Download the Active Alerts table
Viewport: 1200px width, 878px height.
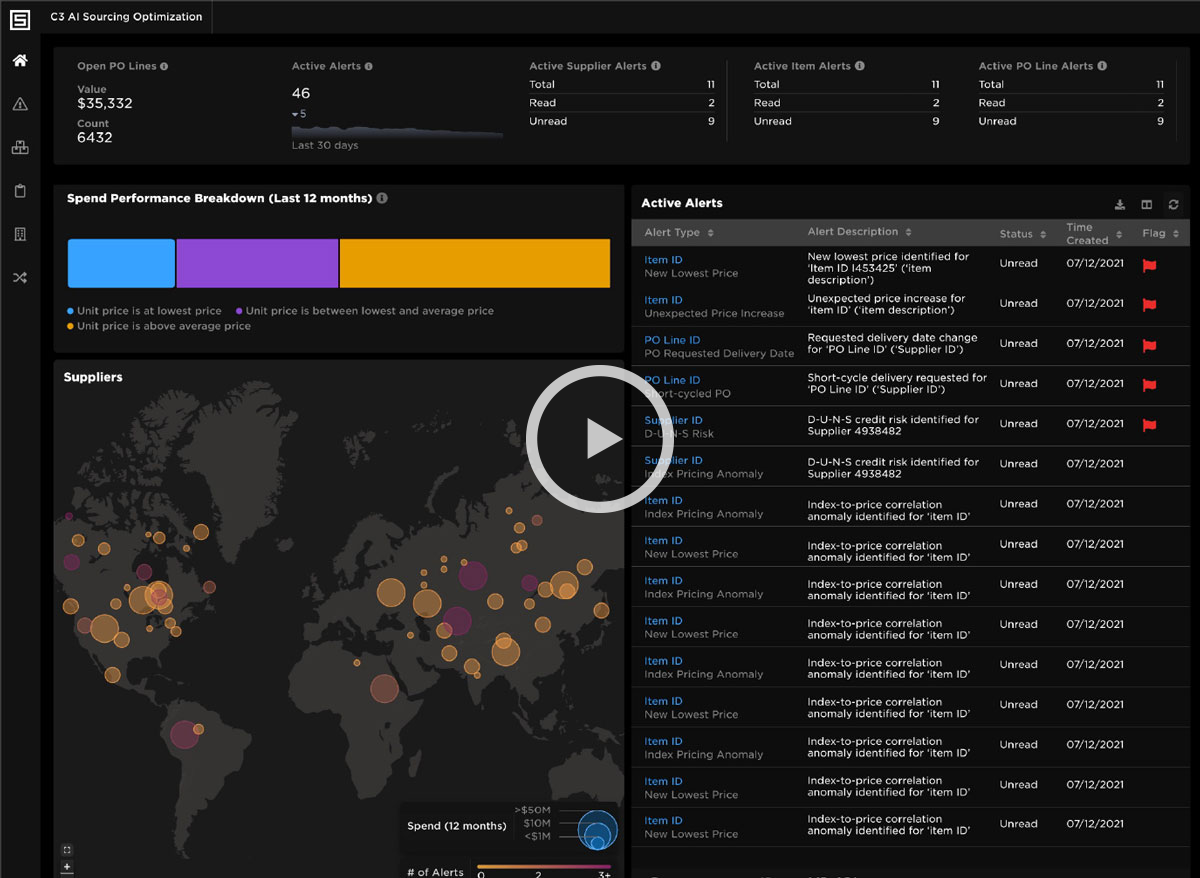[x=1120, y=205]
